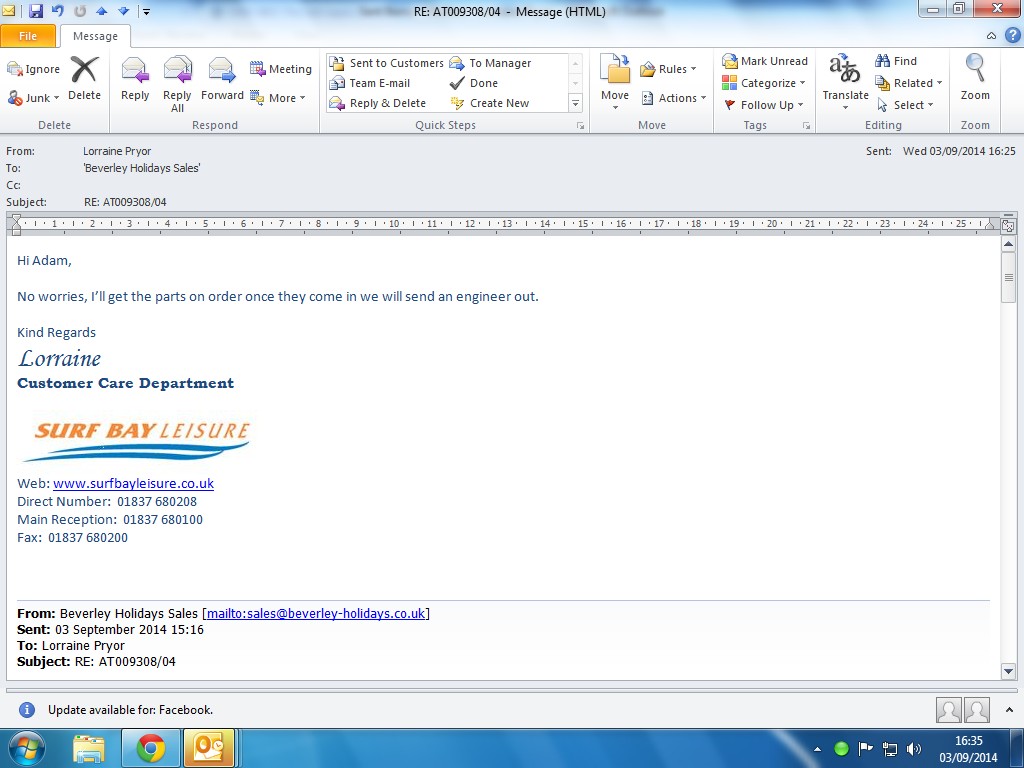Go to Next Item with down arrow
The height and width of the screenshot is (768, 1024).
coord(123,11)
